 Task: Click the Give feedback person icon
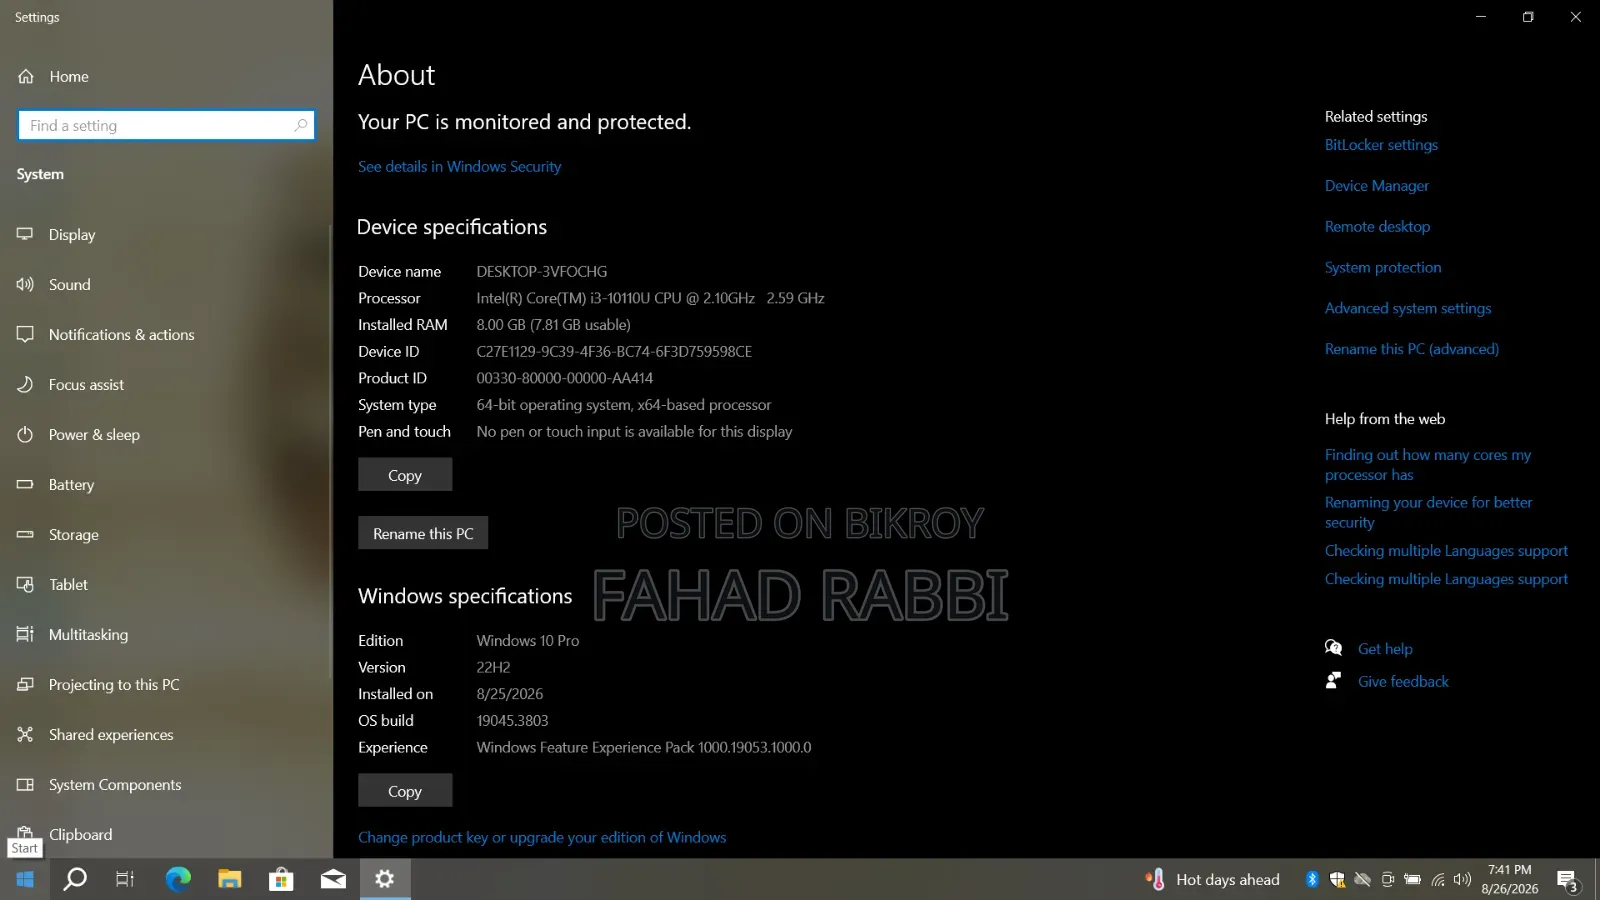pos(1333,681)
